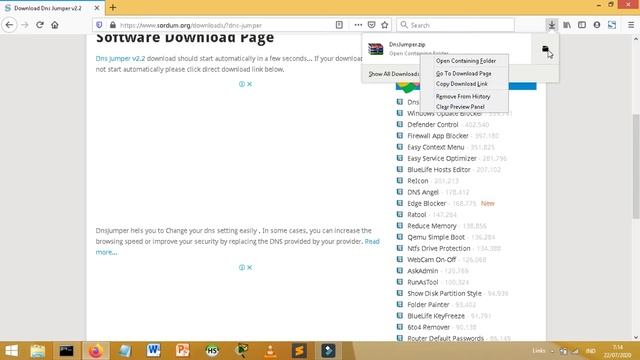Open BlueLife Hosts Editor link

tap(439, 169)
